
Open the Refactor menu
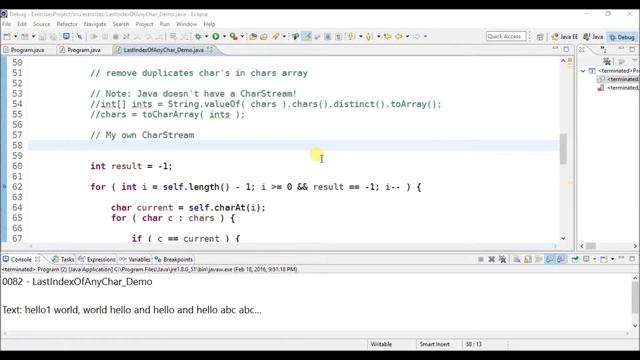click(67, 24)
